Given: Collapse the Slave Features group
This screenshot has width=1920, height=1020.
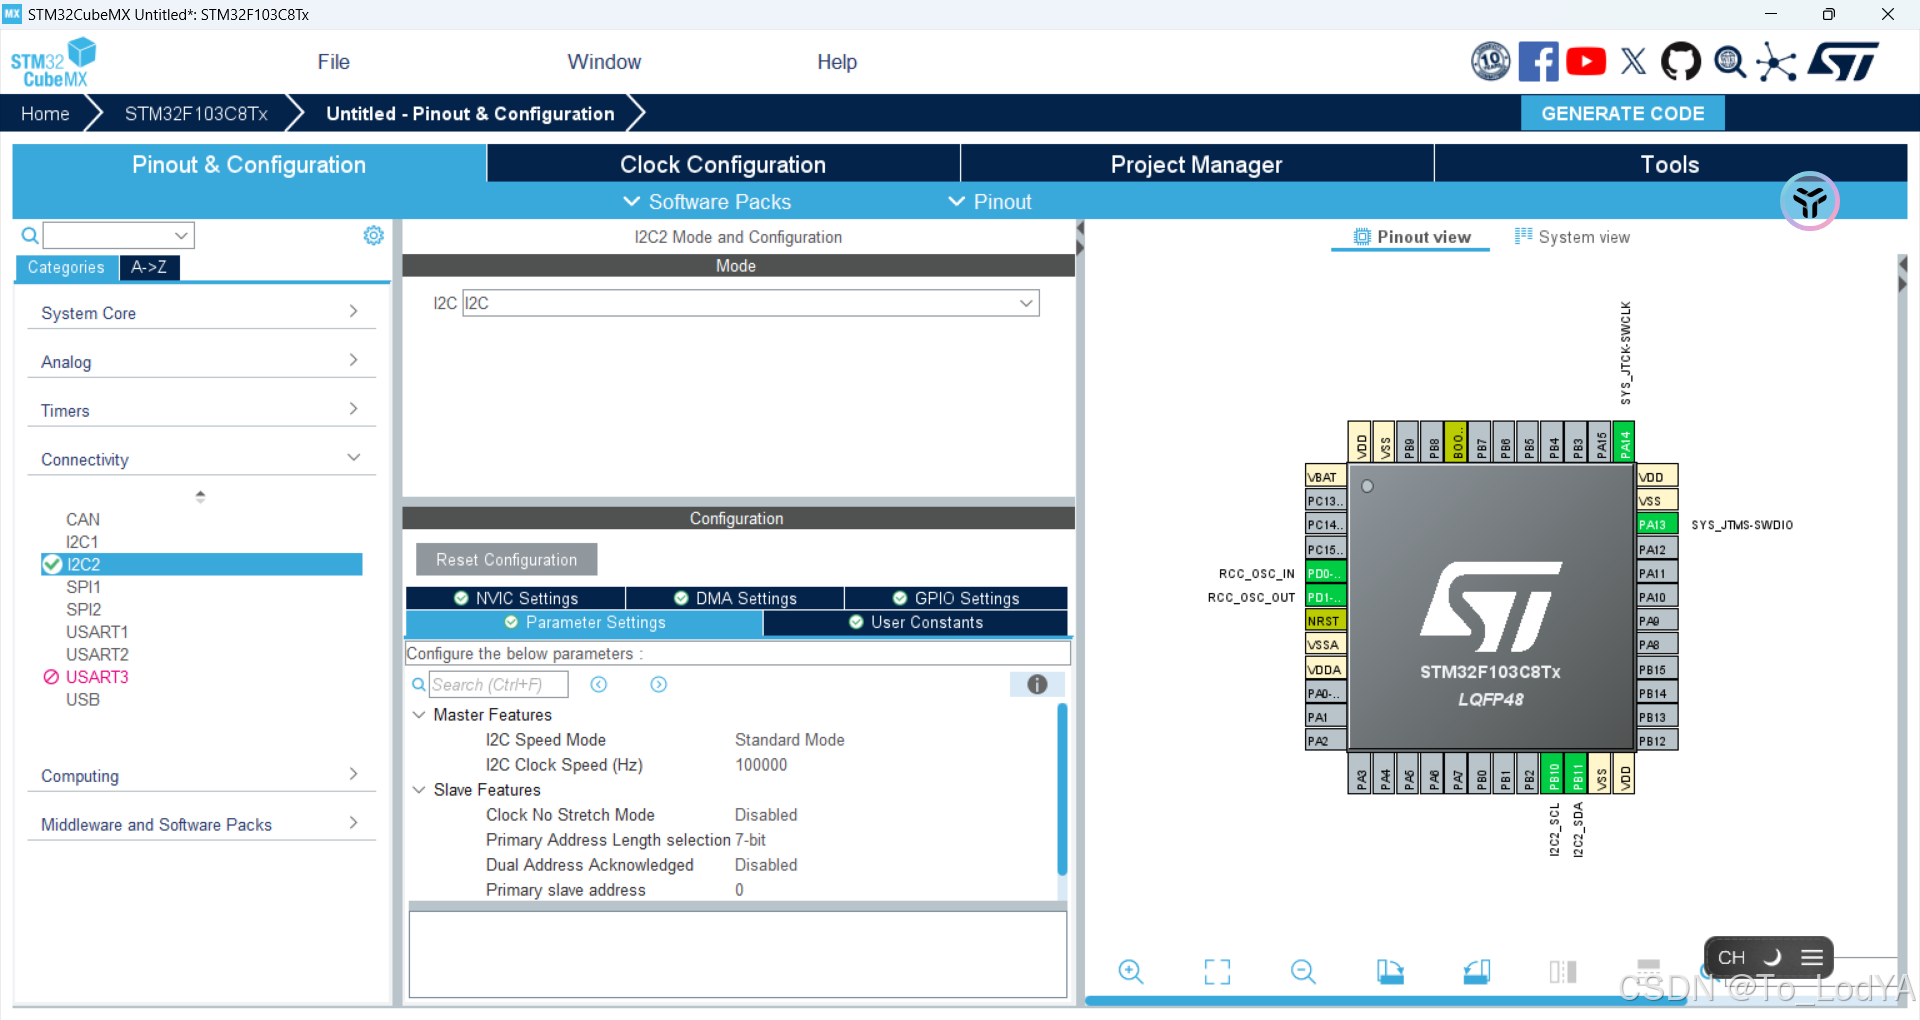Looking at the screenshot, I should [x=419, y=790].
